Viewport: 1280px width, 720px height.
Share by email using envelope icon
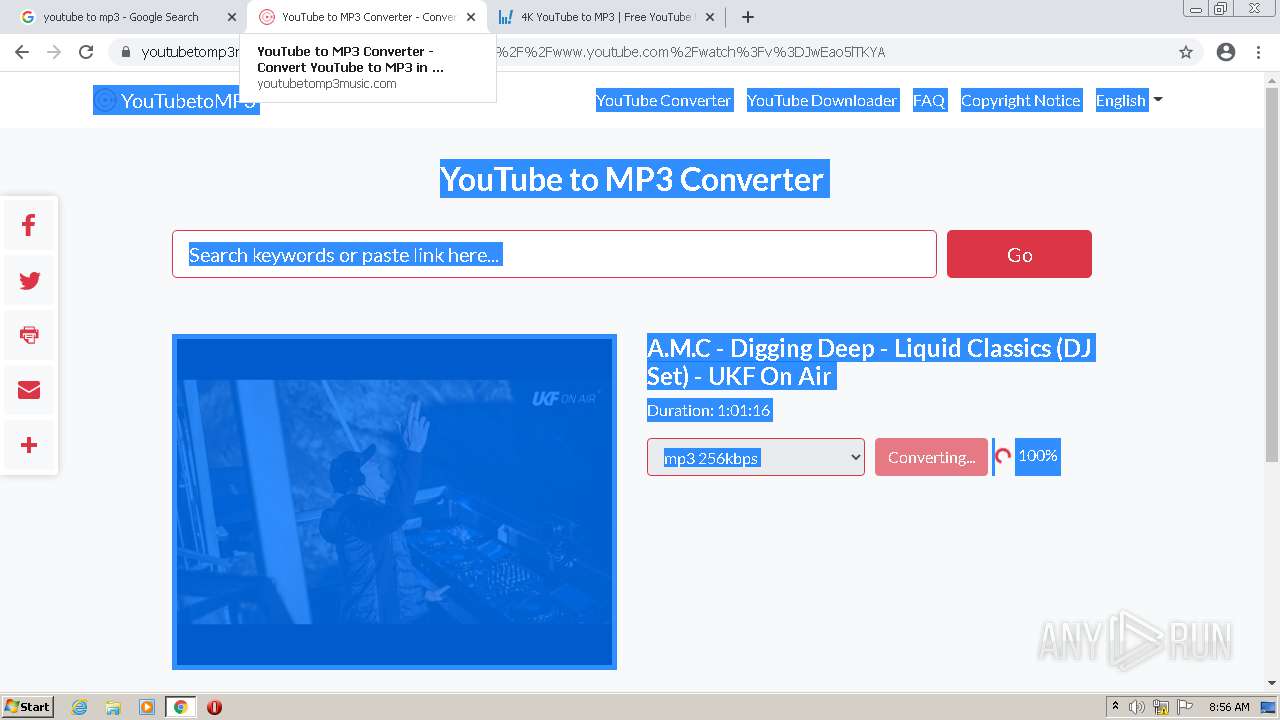click(x=29, y=390)
